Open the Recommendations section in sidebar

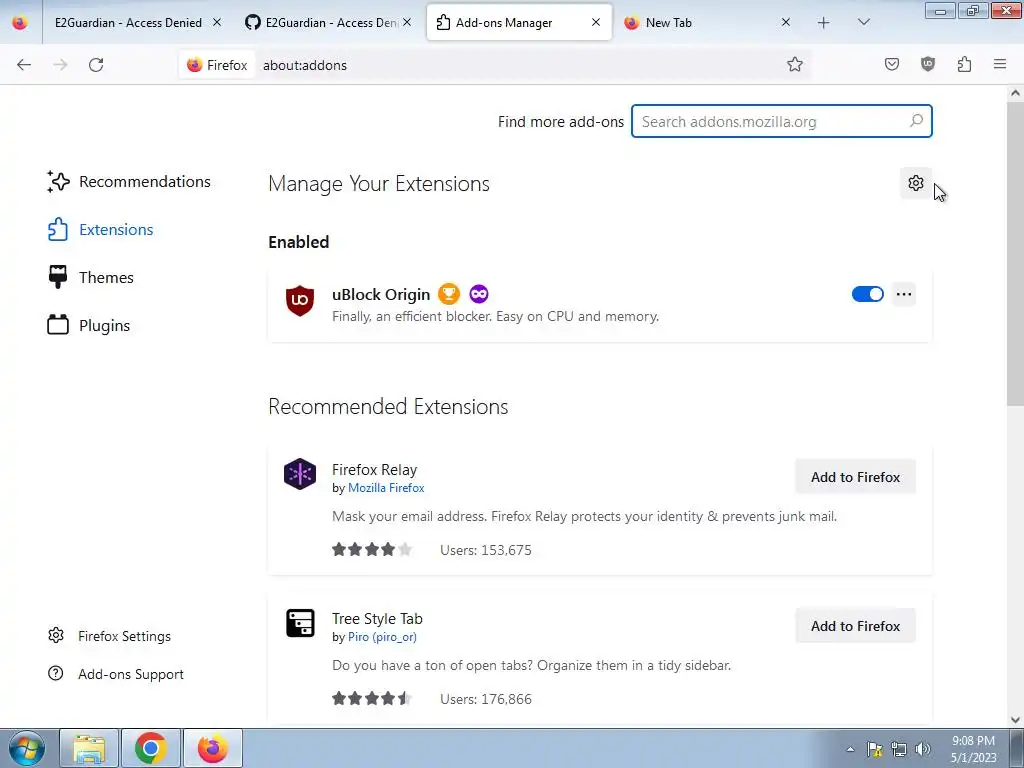(x=129, y=182)
